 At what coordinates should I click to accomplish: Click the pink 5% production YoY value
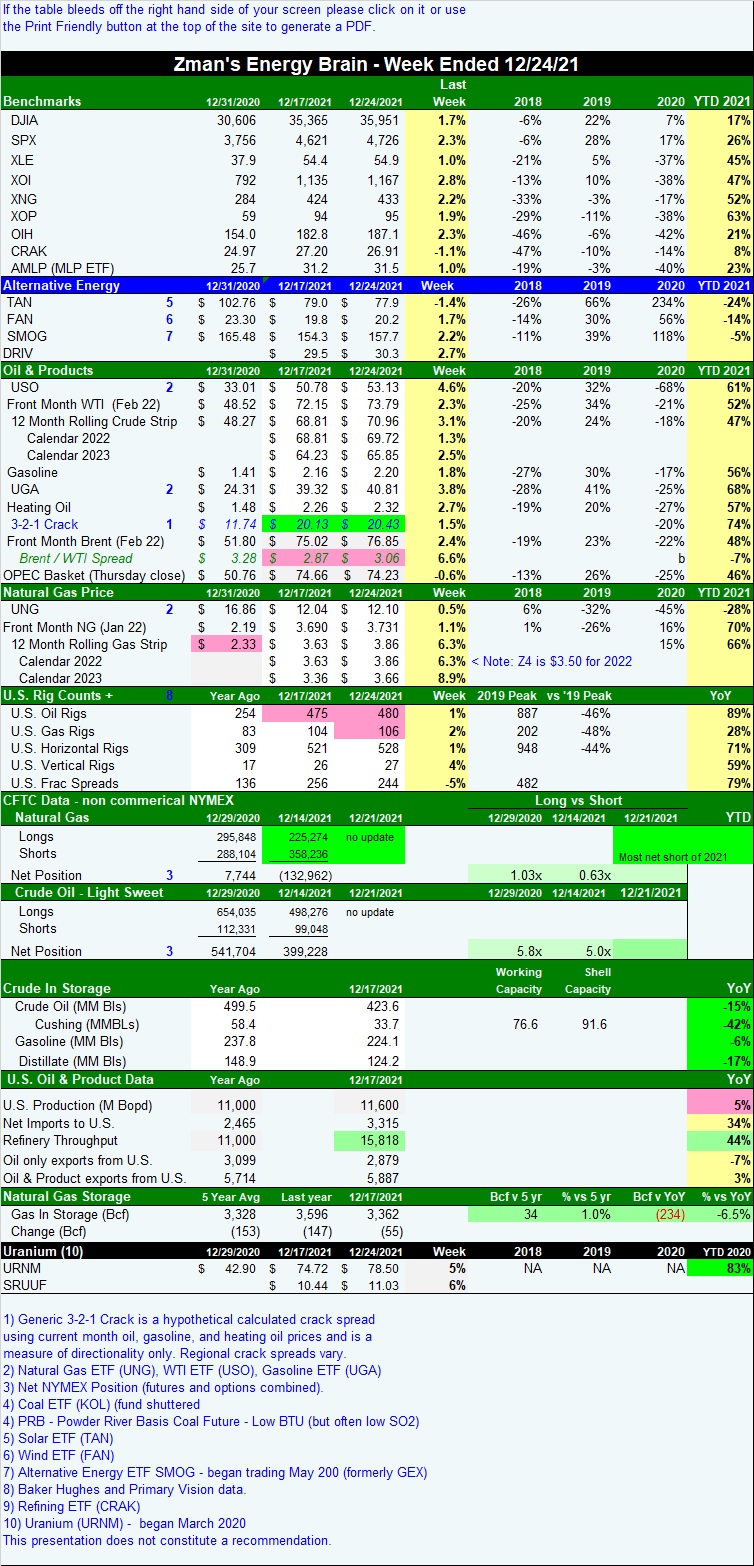(720, 1104)
